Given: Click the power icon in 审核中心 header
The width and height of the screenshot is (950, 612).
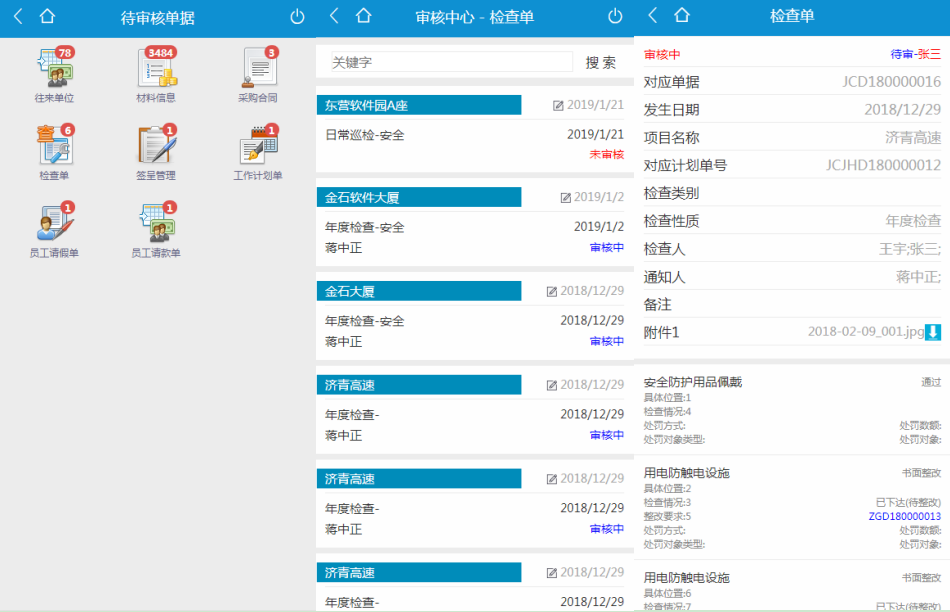Looking at the screenshot, I should point(615,17).
